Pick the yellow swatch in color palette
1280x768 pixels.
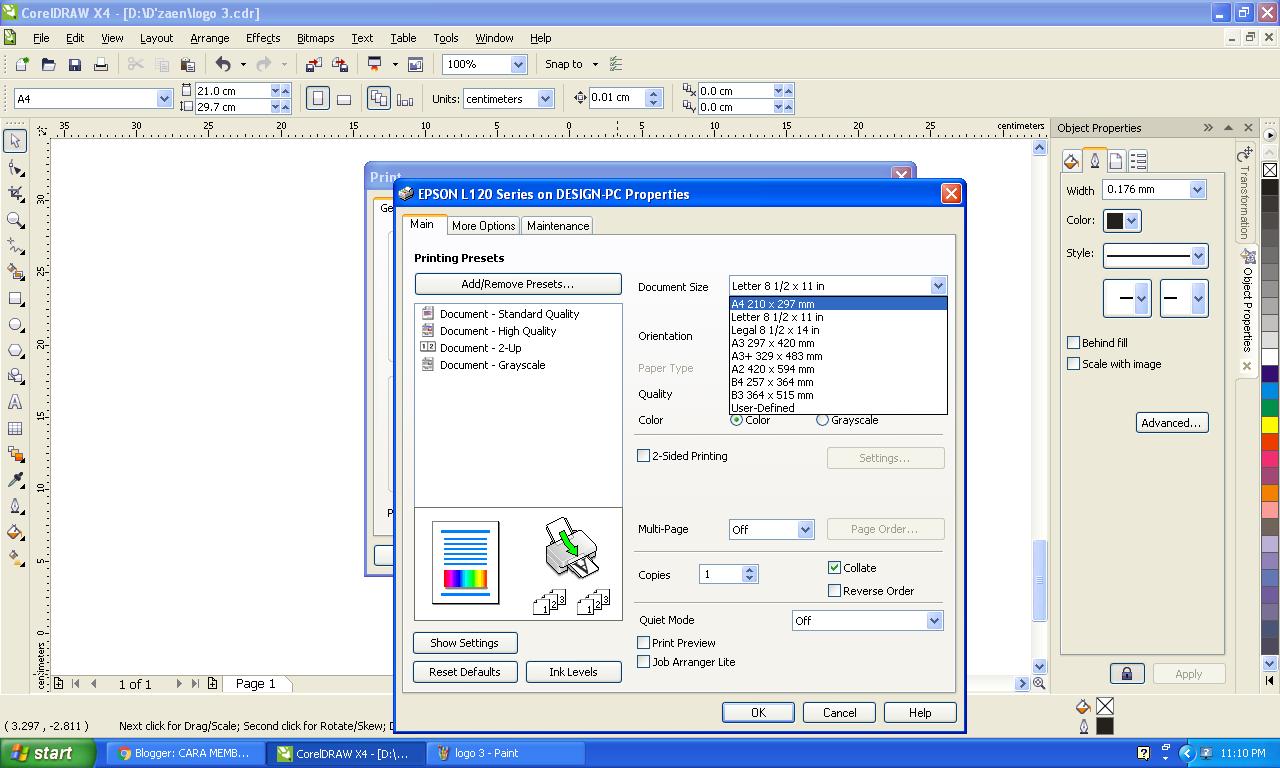(x=1270, y=425)
